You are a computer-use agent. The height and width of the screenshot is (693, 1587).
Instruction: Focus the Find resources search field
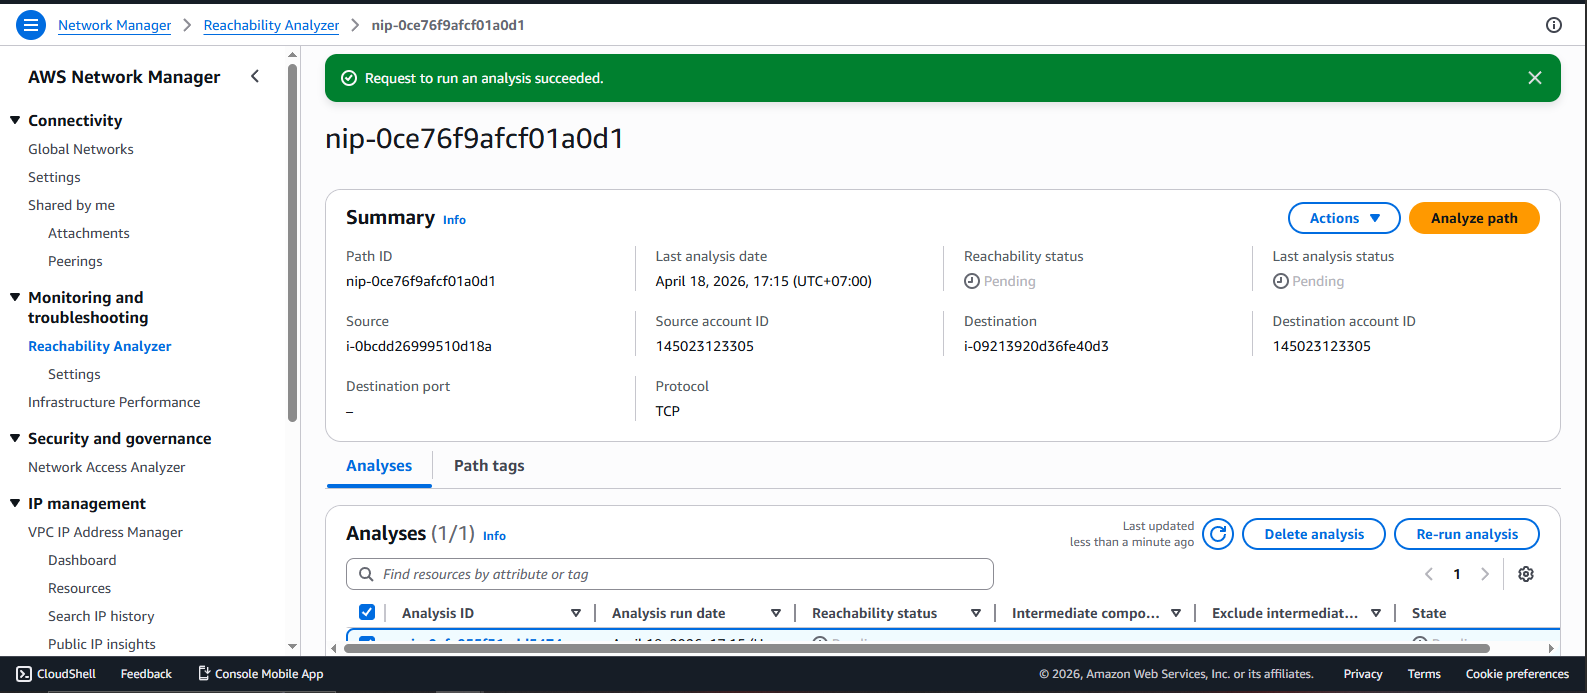pos(670,574)
